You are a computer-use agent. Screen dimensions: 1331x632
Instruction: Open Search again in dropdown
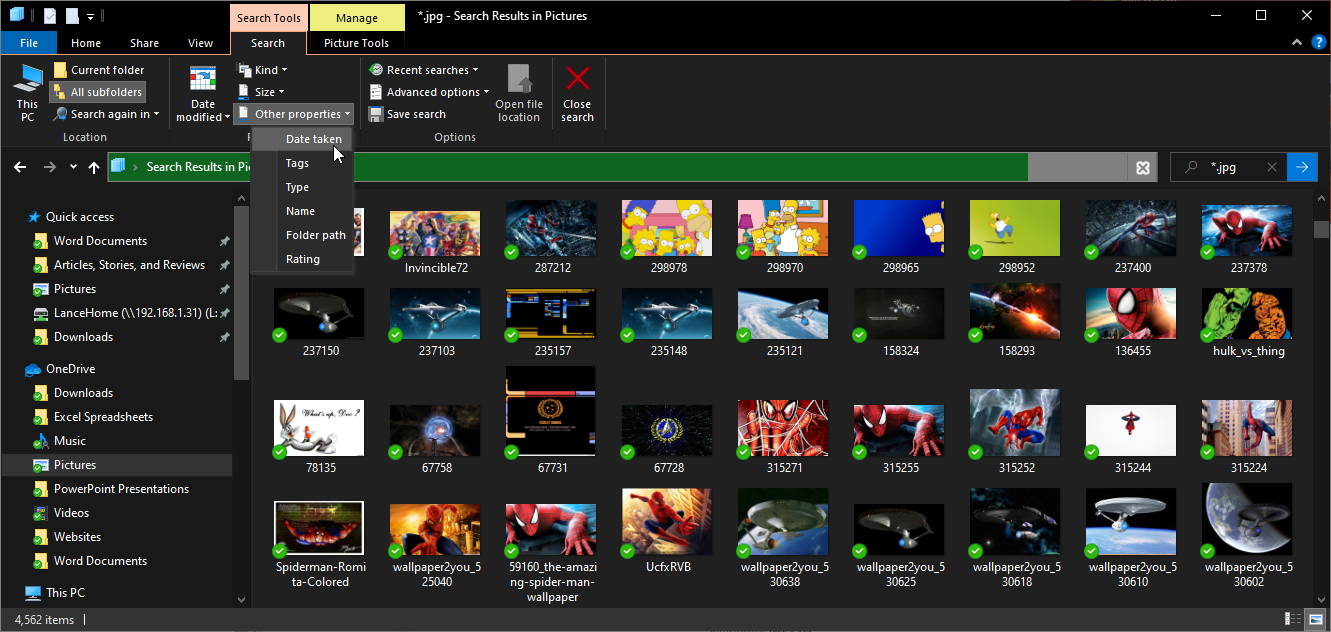(106, 114)
